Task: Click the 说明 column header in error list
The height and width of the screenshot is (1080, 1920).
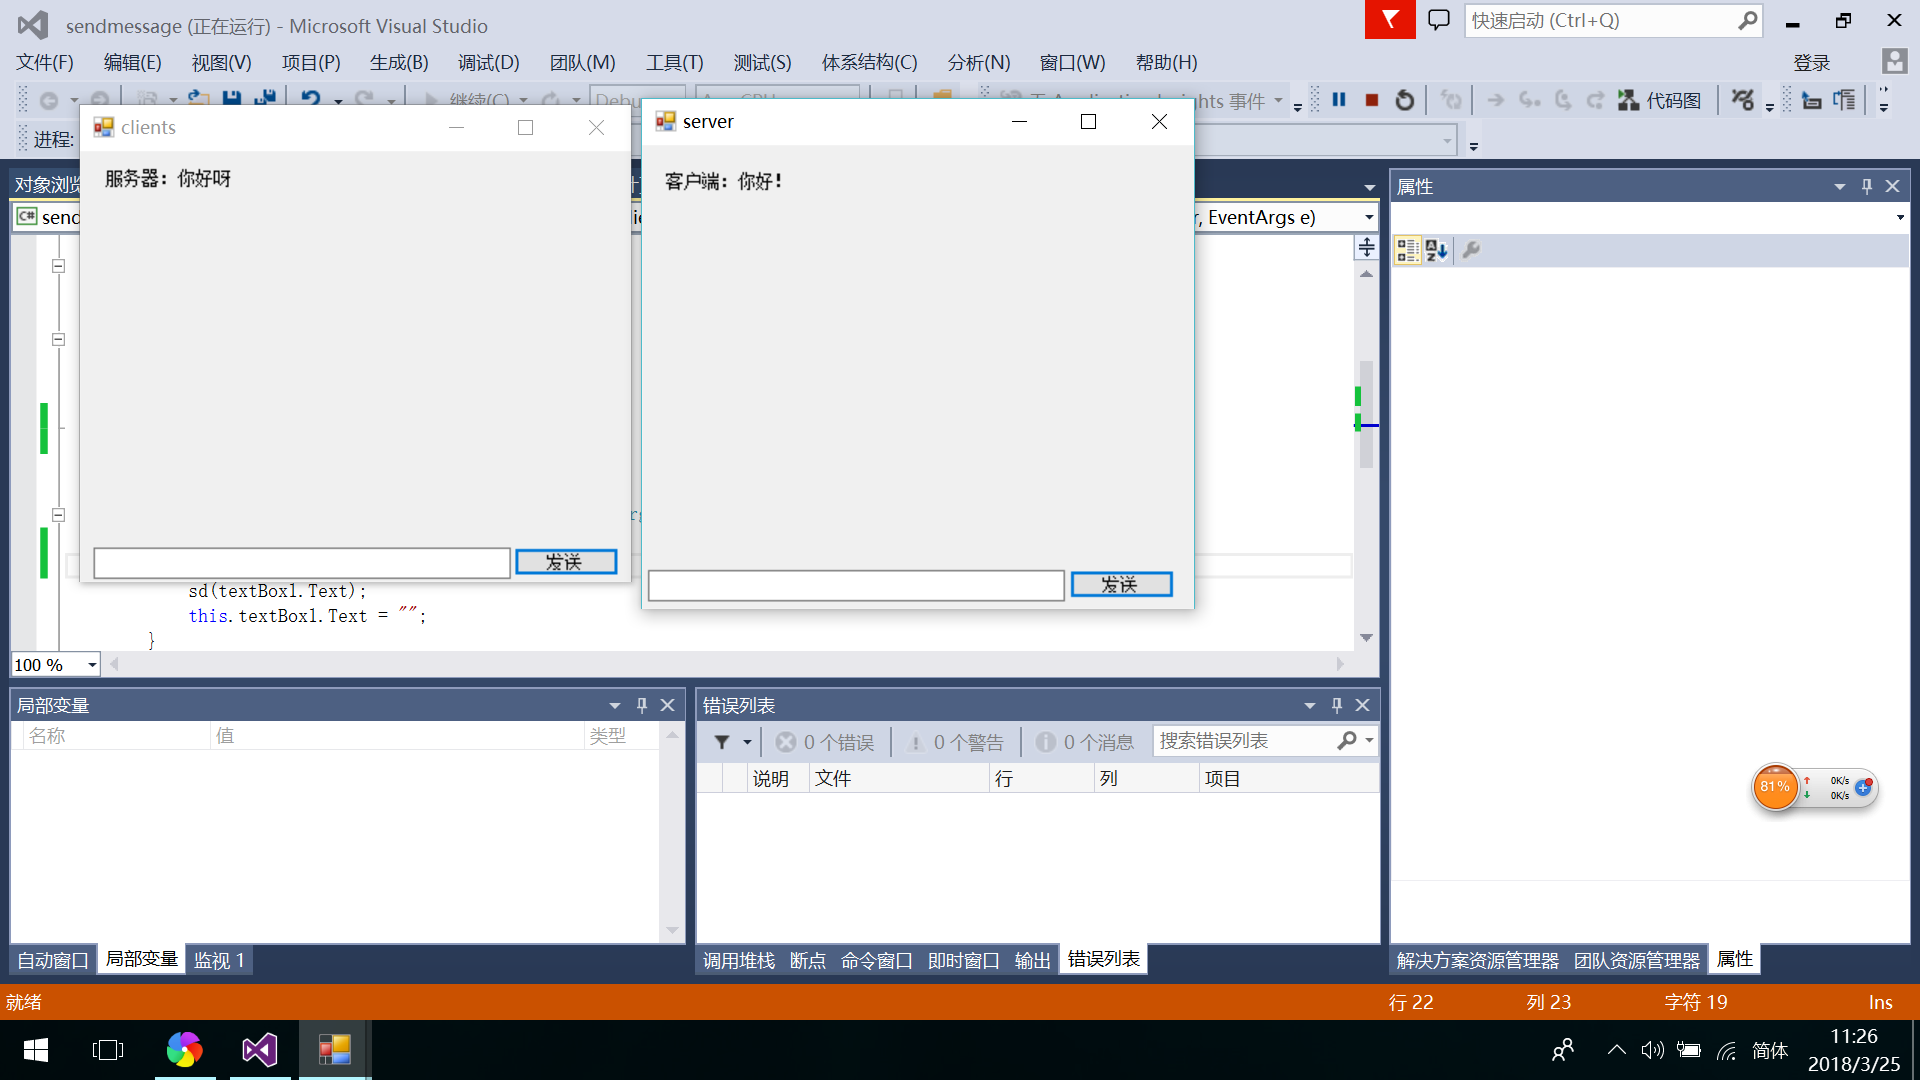Action: tap(771, 778)
